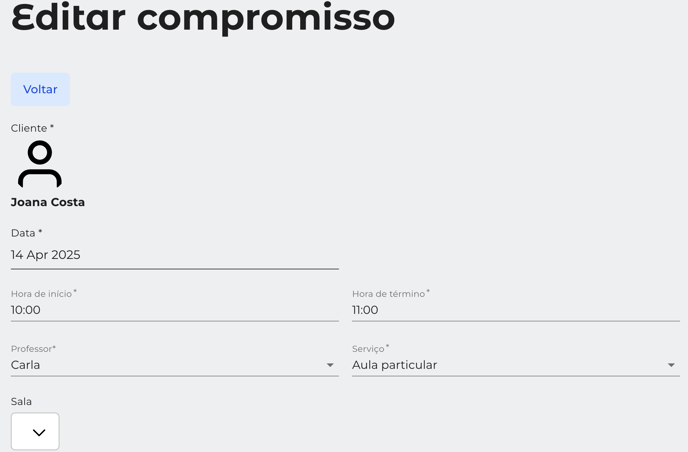Click the client avatar person icon
Viewport: 688px width, 452px height.
click(40, 164)
